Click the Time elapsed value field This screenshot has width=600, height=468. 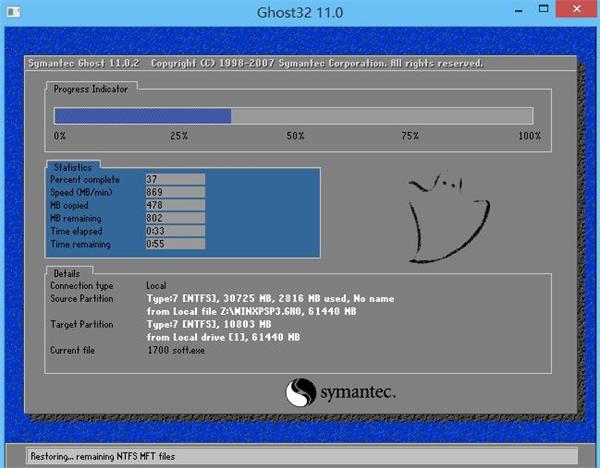click(174, 231)
